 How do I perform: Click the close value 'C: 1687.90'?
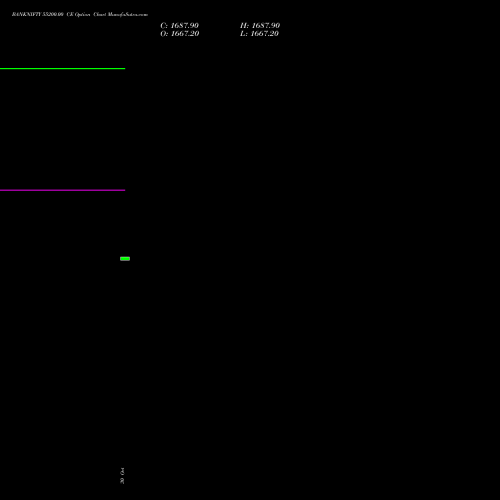[179, 26]
